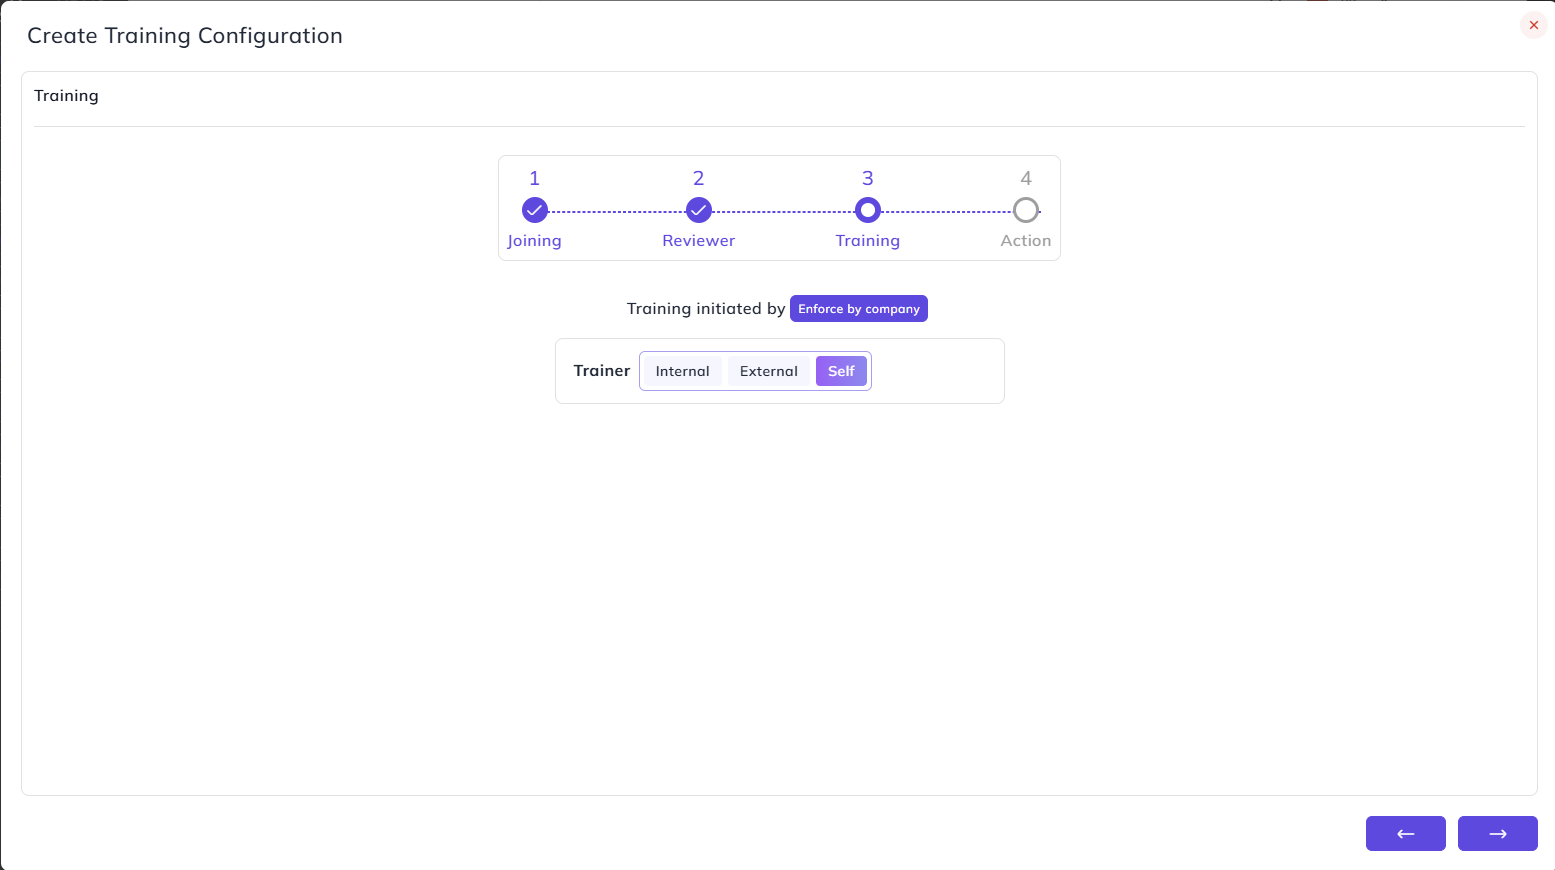Select the active Training step circle
Screen dimensions: 1555x870
[x=868, y=210]
